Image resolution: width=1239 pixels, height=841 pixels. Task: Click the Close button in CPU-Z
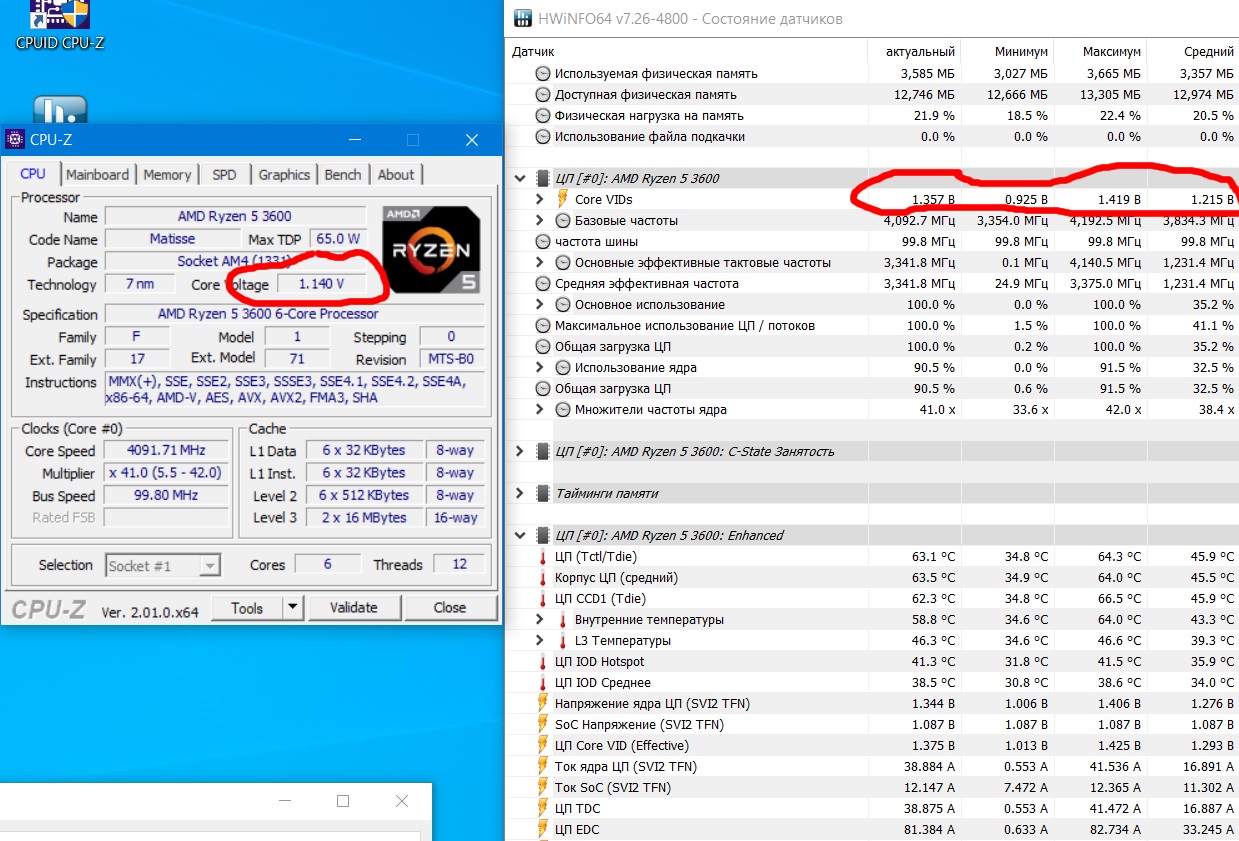[450, 607]
